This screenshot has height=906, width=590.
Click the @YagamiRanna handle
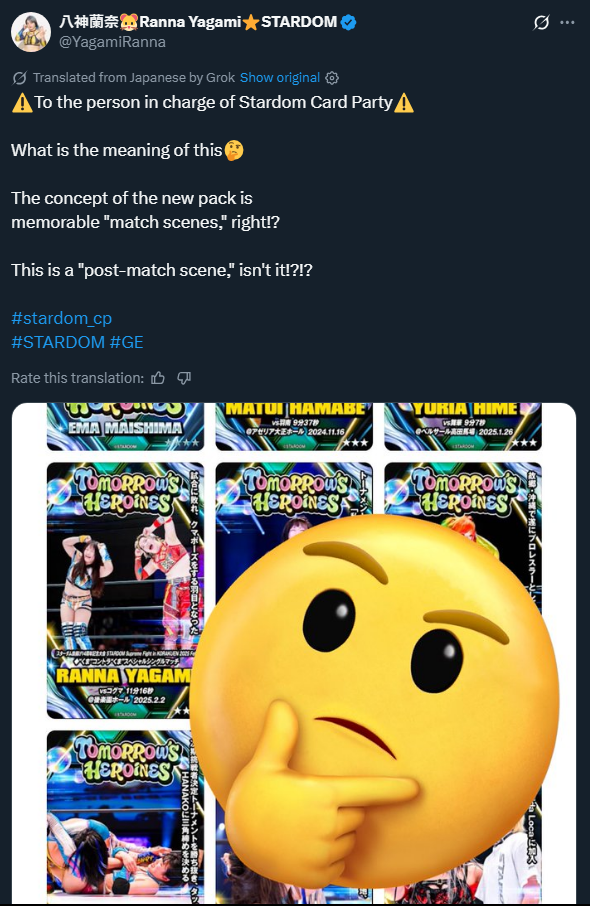tap(112, 42)
